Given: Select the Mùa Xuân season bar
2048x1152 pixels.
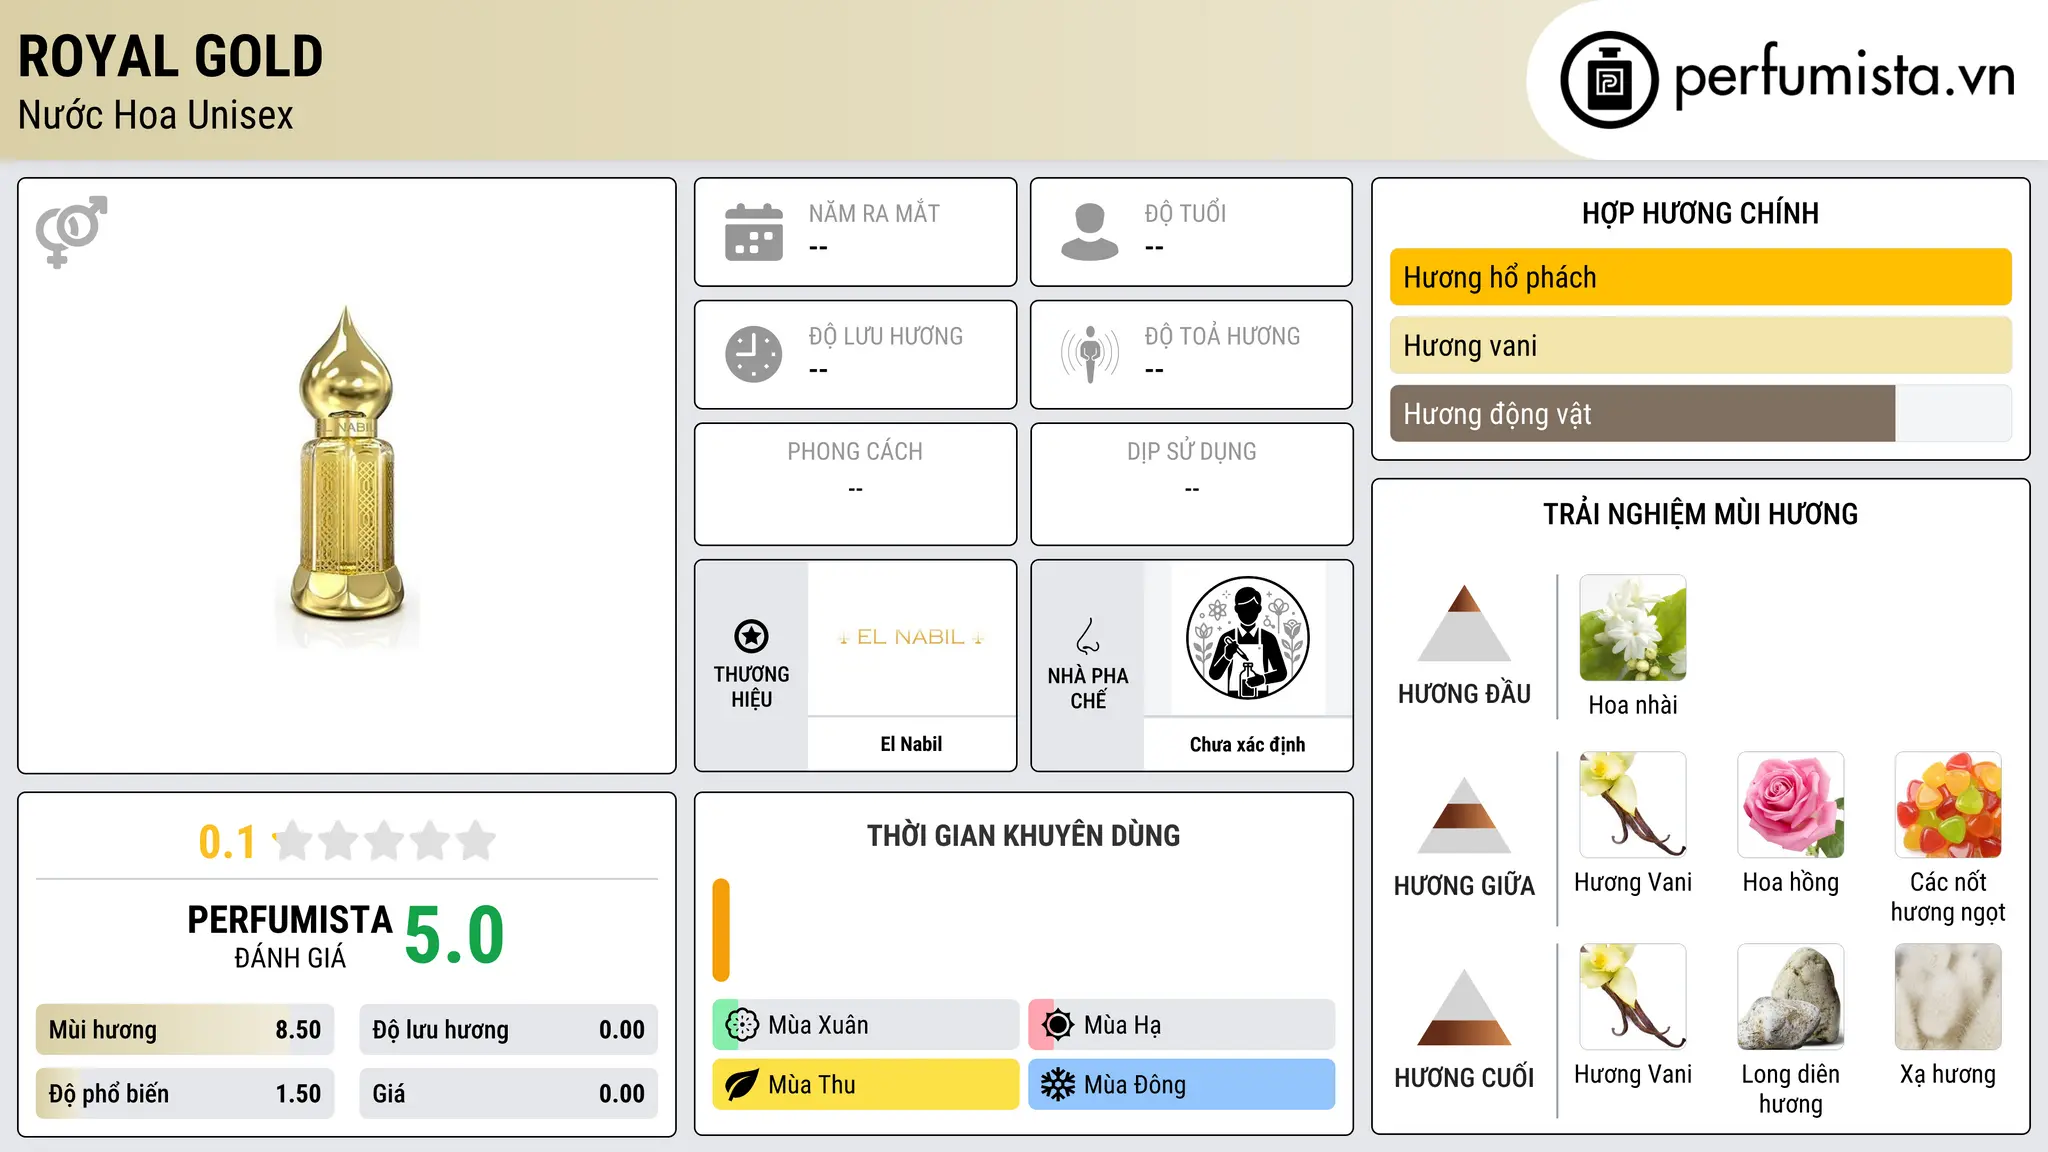Looking at the screenshot, I should point(866,1025).
